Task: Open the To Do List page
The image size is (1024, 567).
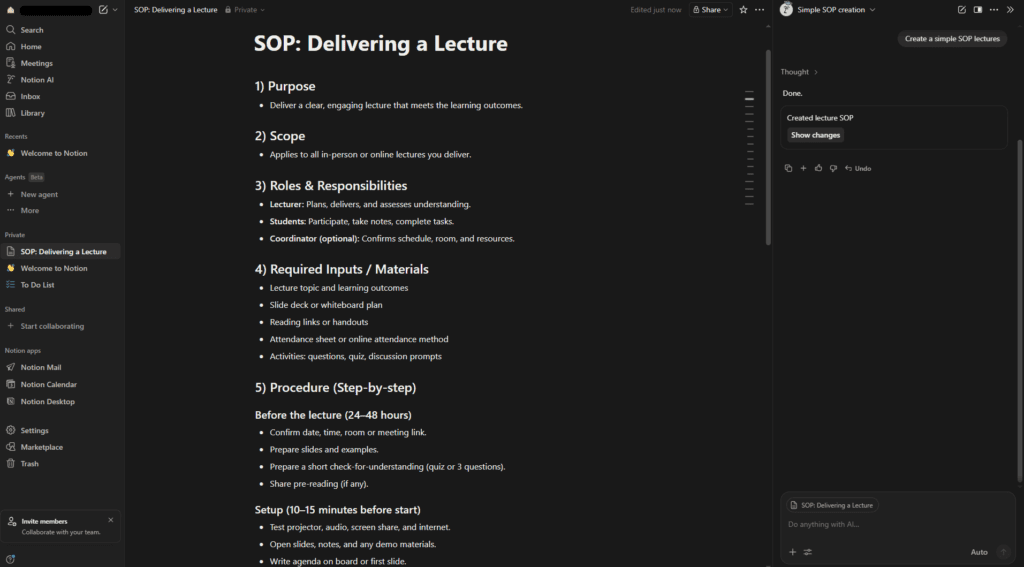Action: [x=37, y=285]
